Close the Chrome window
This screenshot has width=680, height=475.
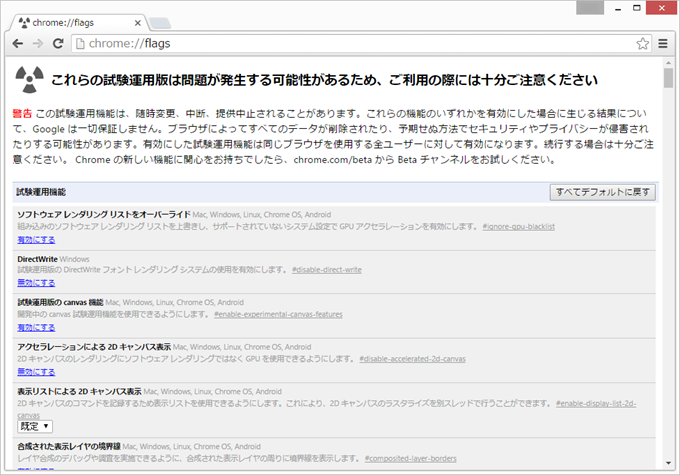(x=661, y=8)
